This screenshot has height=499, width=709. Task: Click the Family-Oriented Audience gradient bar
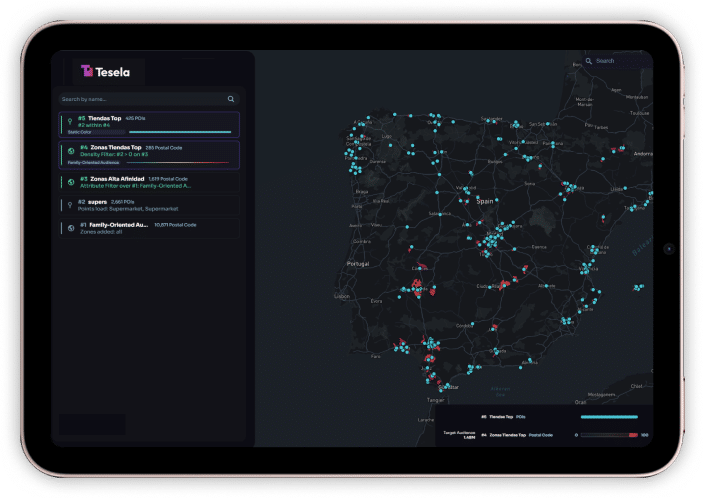tap(180, 162)
